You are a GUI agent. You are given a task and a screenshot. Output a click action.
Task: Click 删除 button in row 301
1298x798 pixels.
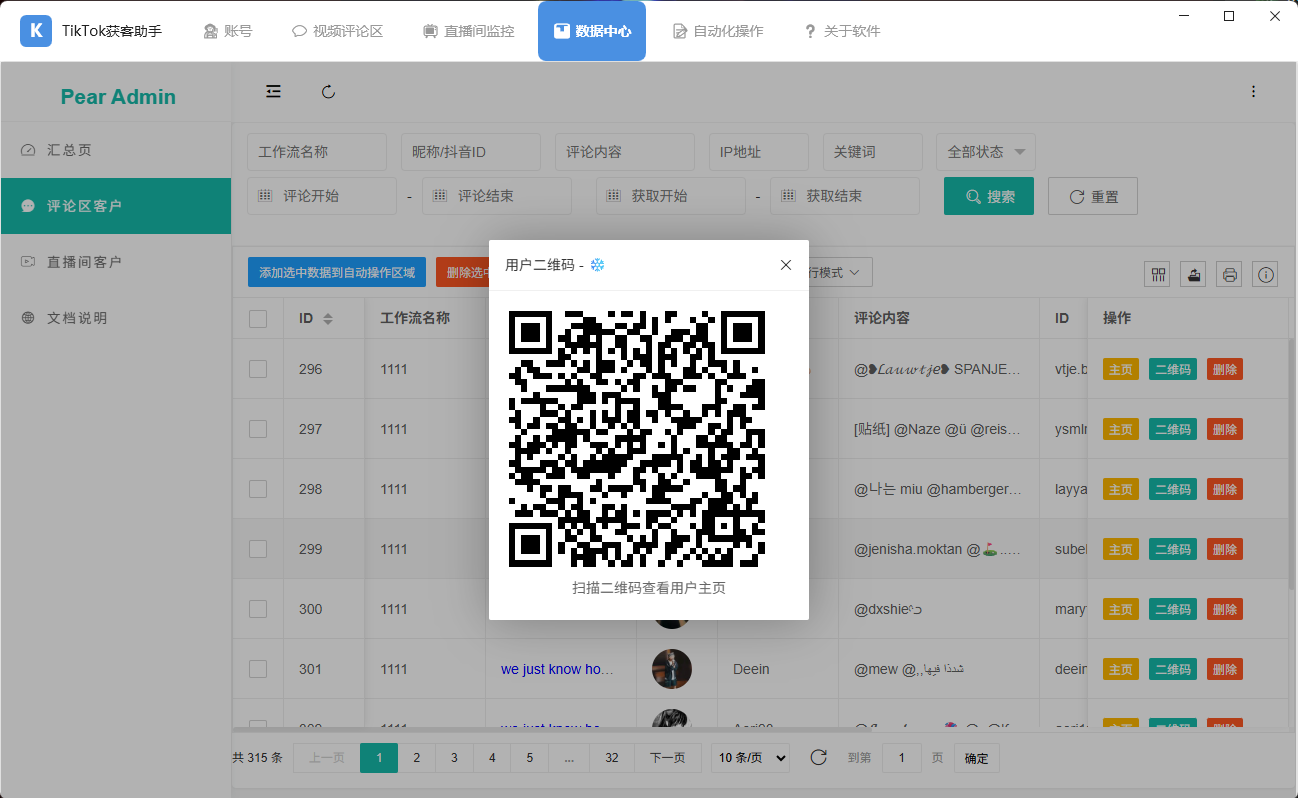click(x=1225, y=669)
